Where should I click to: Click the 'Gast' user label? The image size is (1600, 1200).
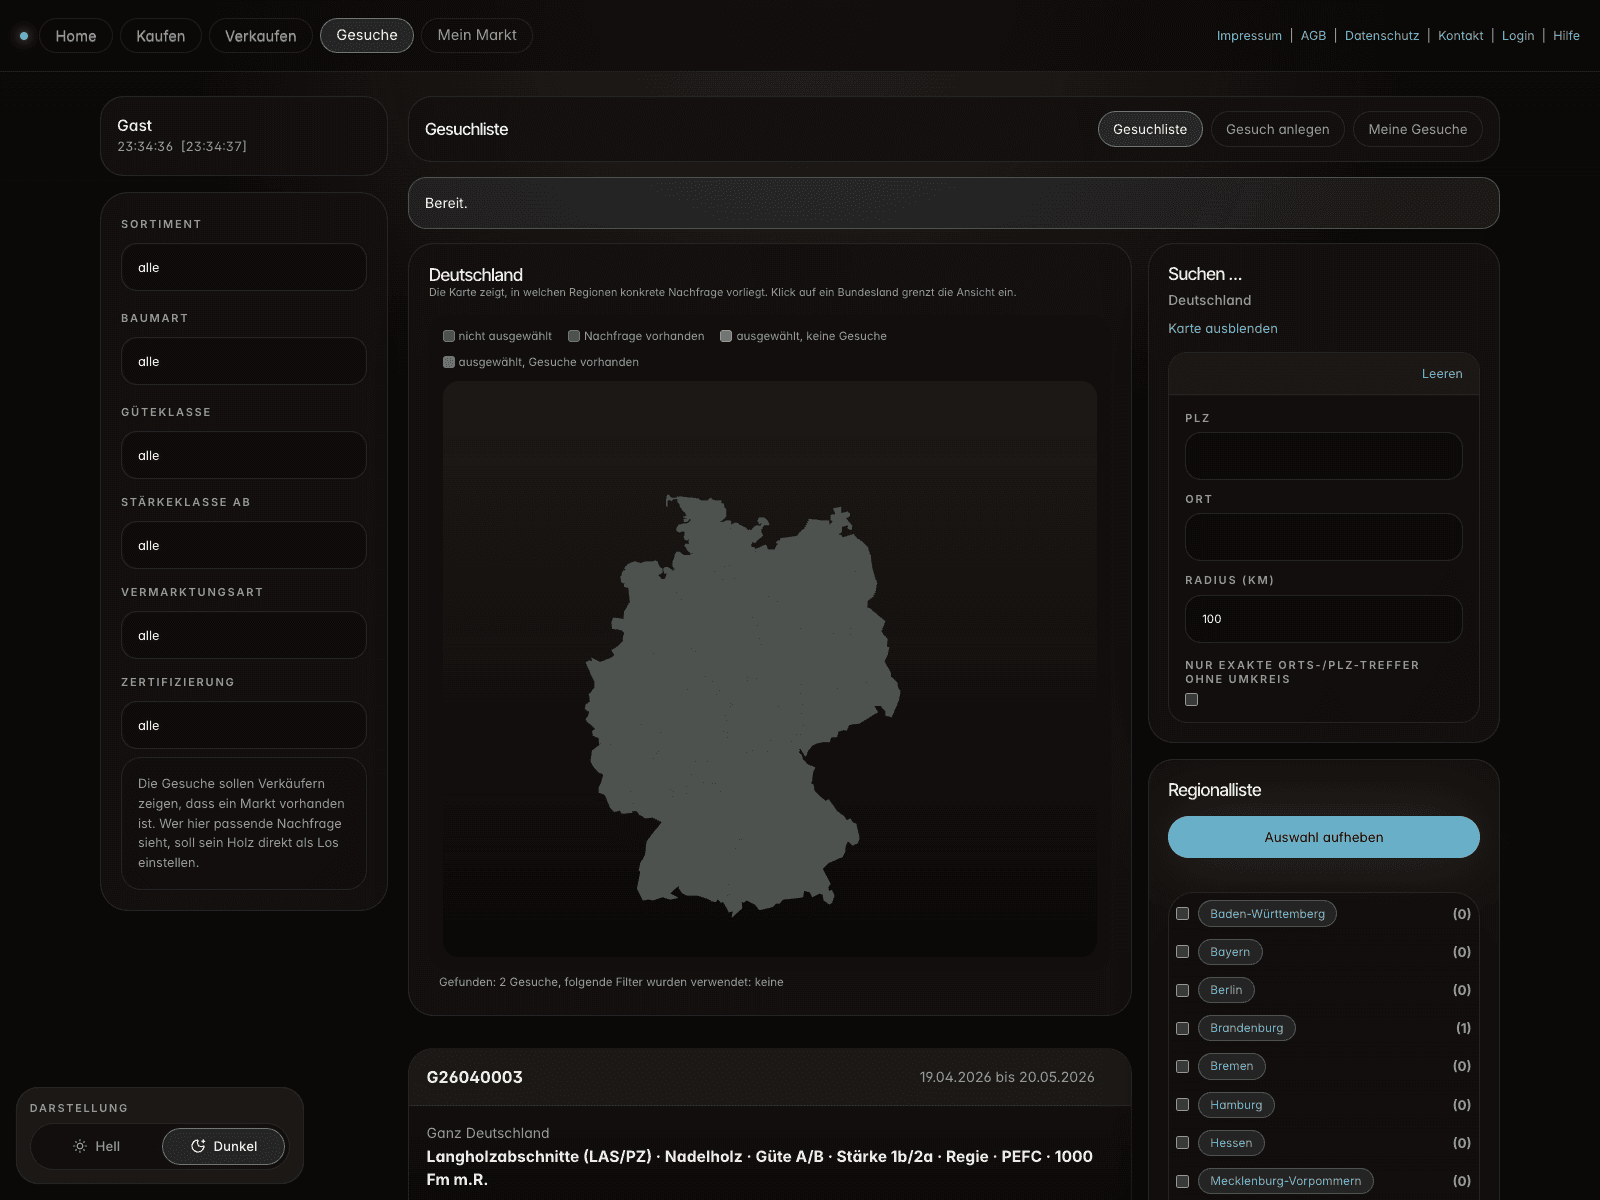134,125
